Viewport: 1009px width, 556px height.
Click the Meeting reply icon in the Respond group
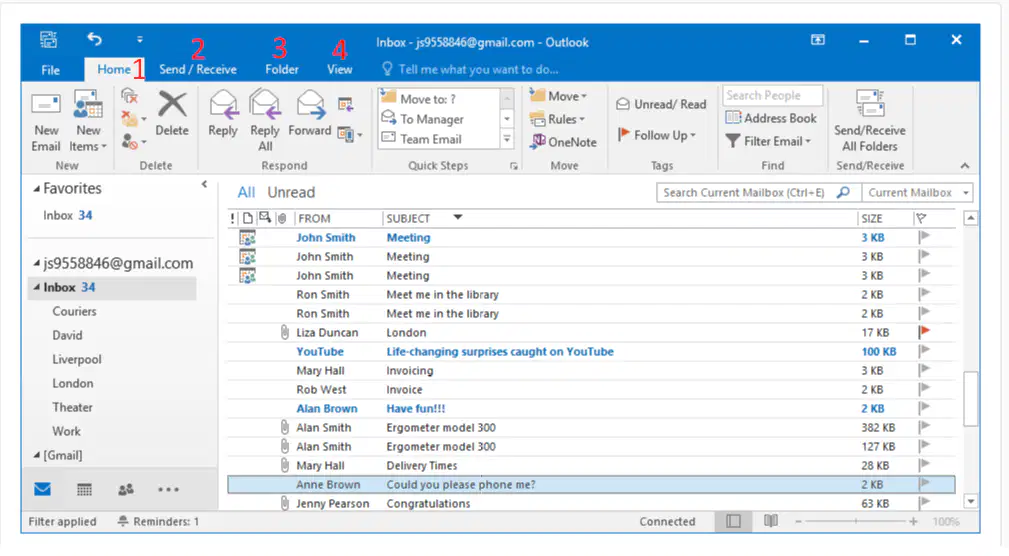(346, 104)
